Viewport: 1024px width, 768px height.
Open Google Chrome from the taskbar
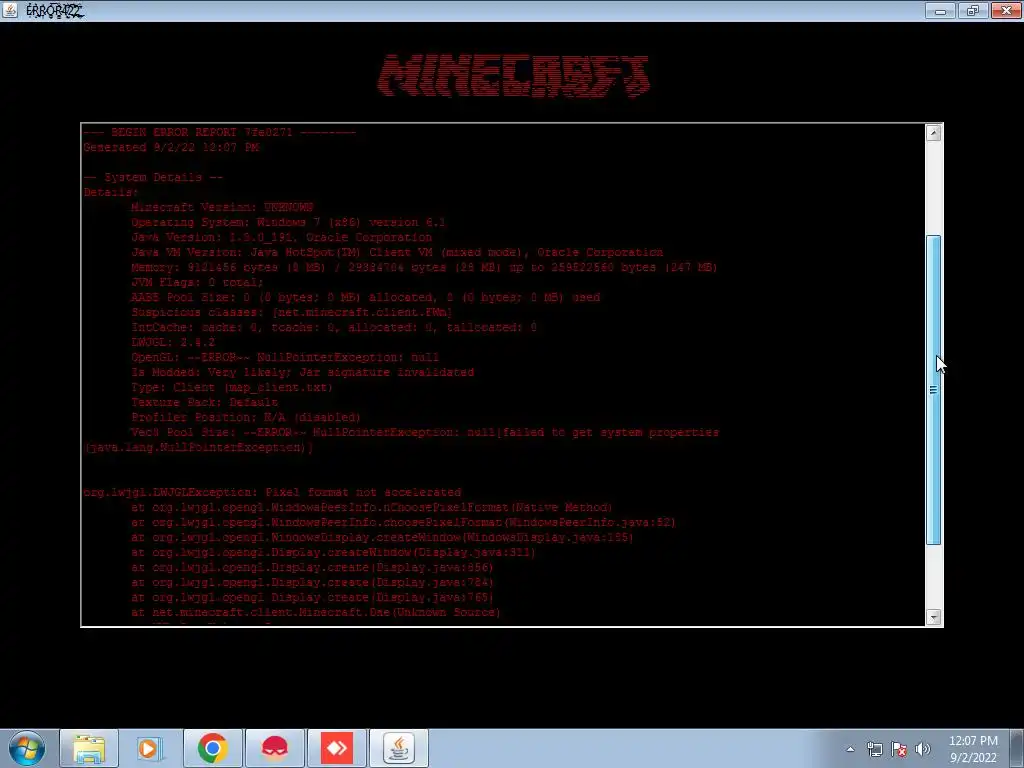(x=212, y=748)
